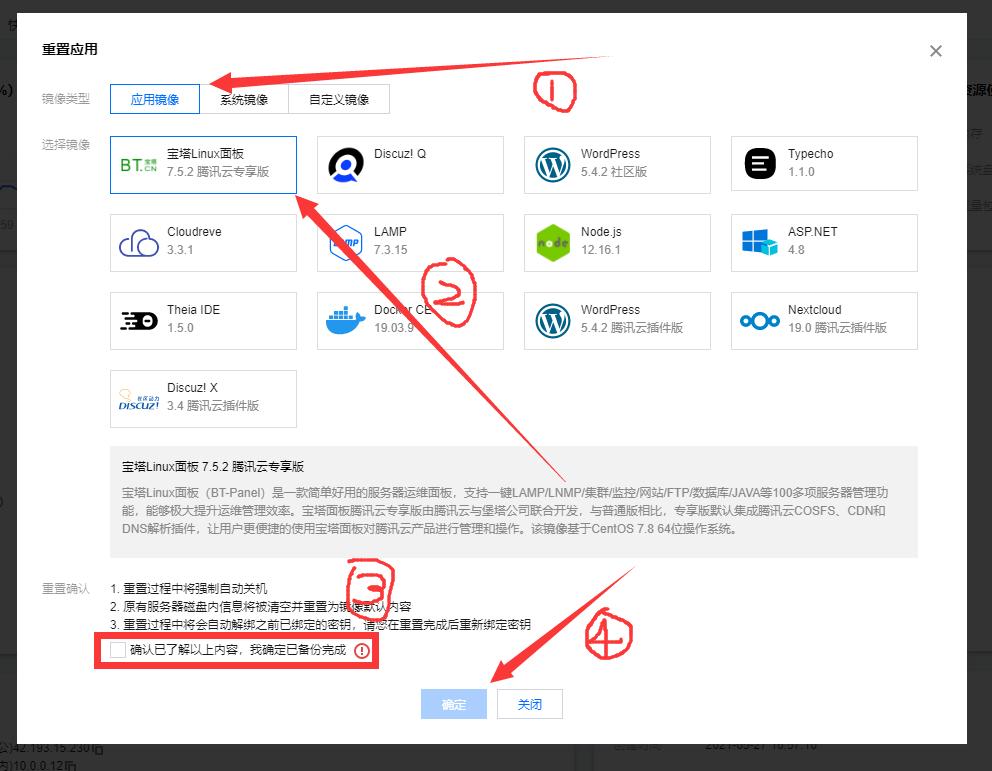Viewport: 992px width, 771px height.
Task: Pick the Nextcloud 19.0 腾讯云插件版 text
Action: (837, 328)
